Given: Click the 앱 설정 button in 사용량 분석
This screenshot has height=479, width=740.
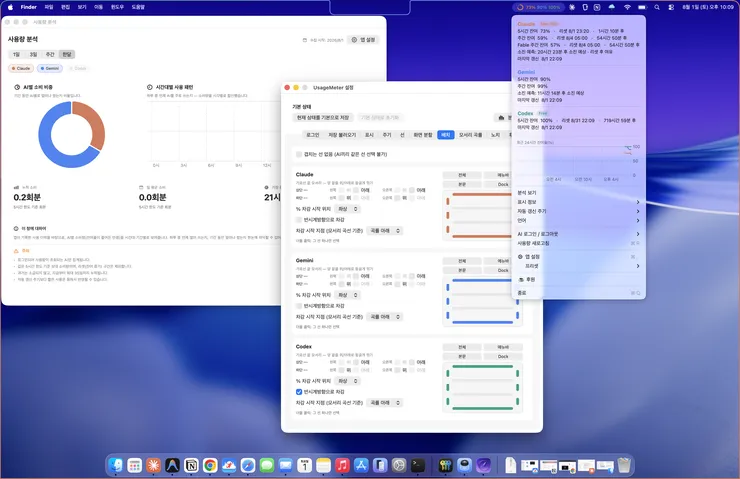Looking at the screenshot, I should pos(364,40).
